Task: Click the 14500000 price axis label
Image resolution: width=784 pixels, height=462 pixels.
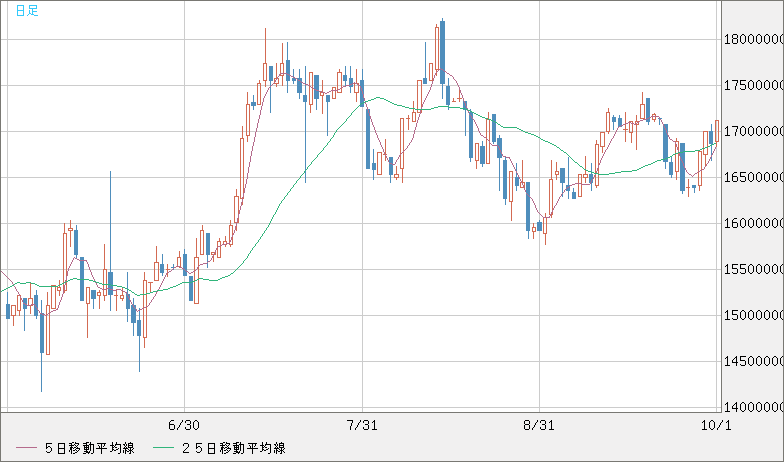Action: click(751, 361)
